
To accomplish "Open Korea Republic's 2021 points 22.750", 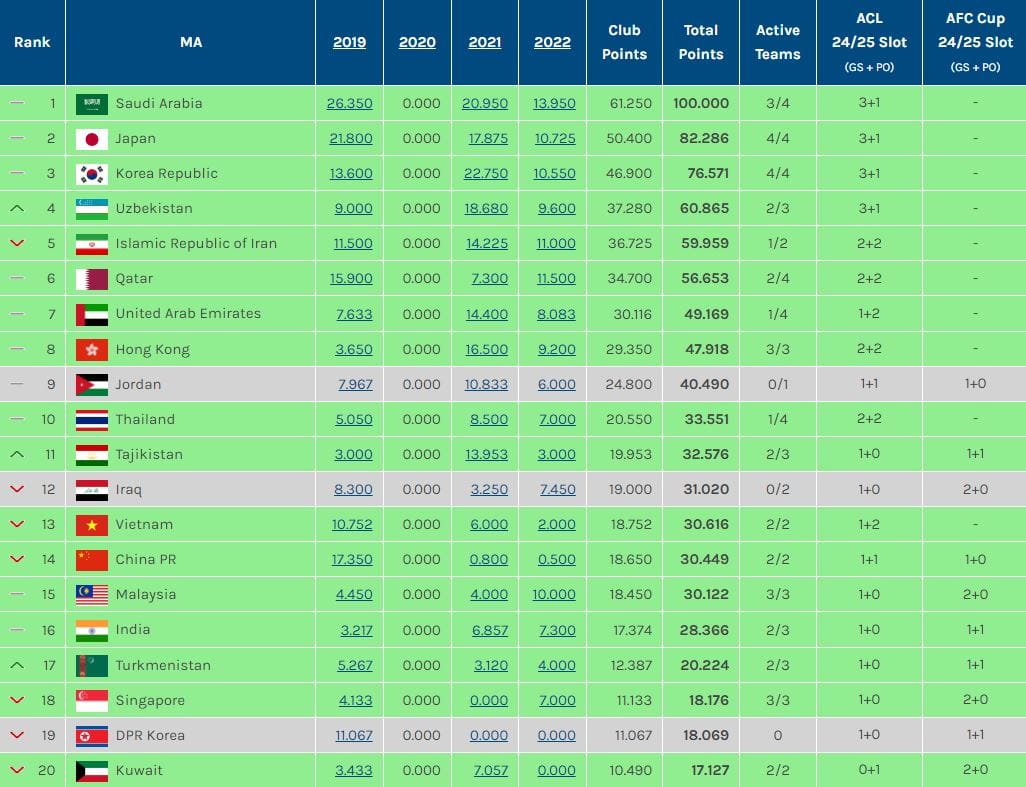I will tap(488, 174).
